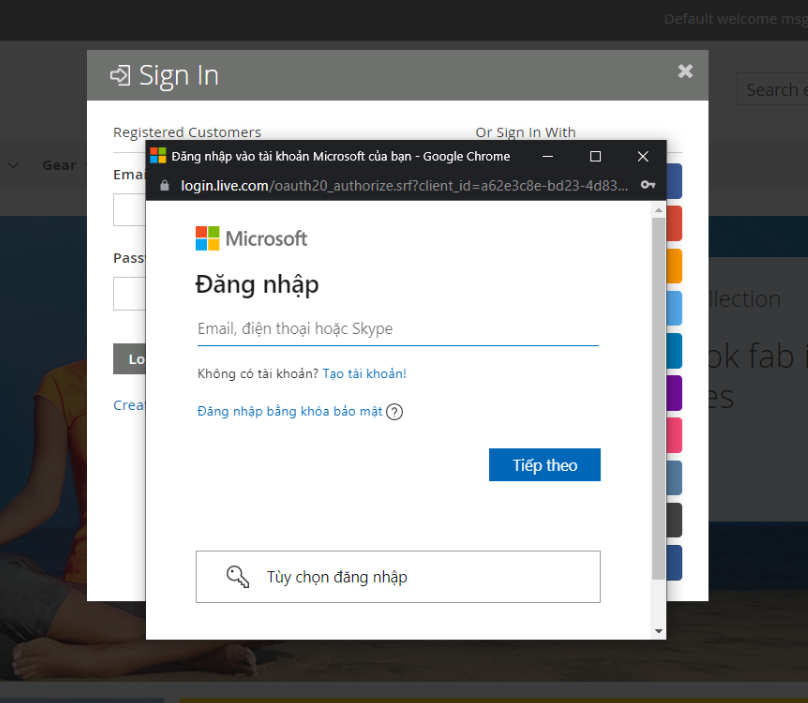
Task: Click the popup's scrollbar up arrow
Action: point(658,209)
